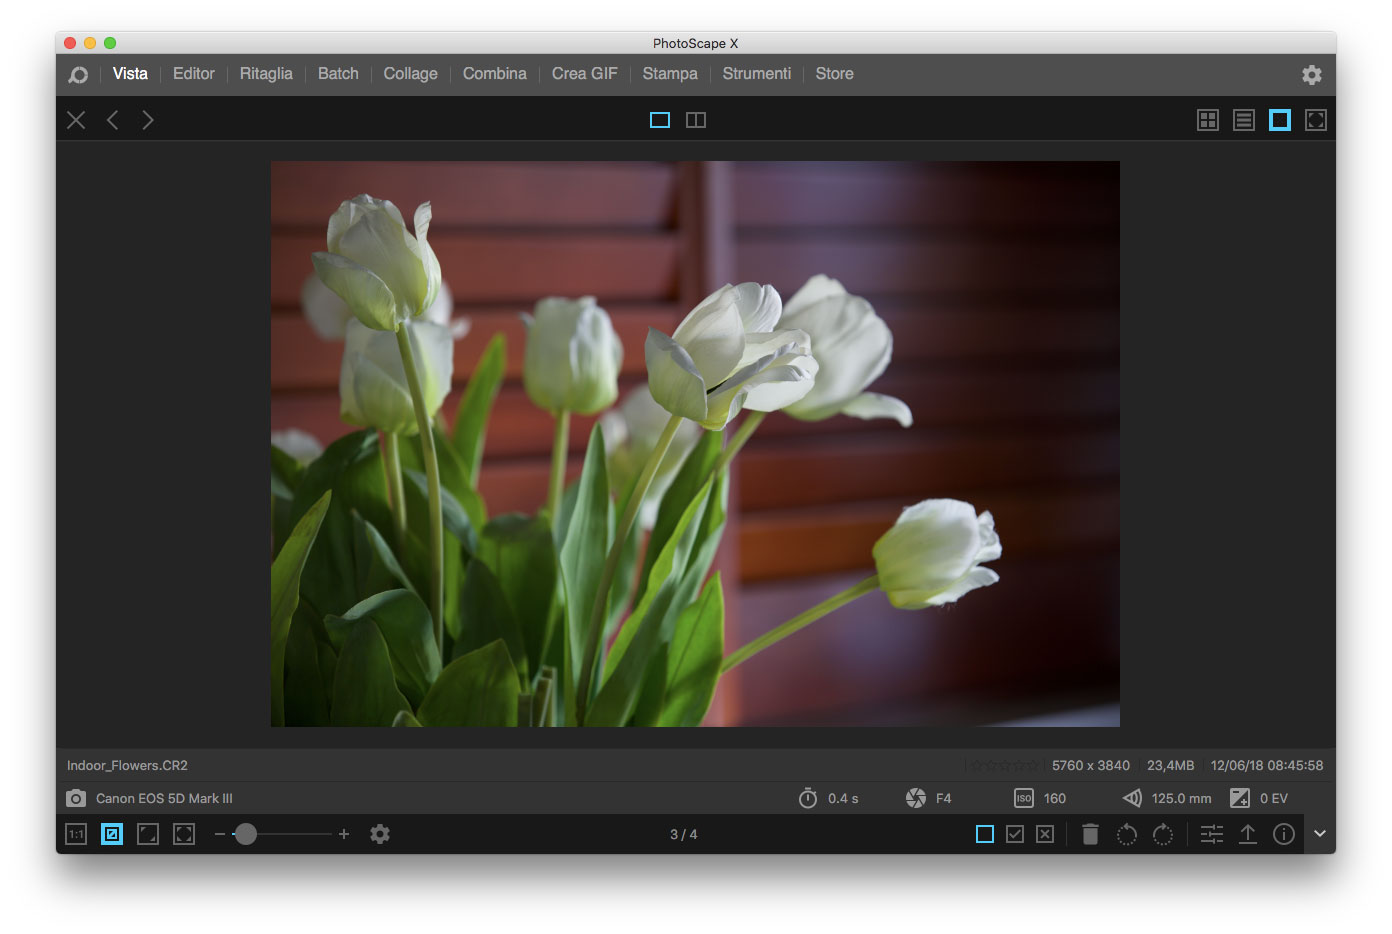Rotate the image clockwise
Screen dimensions: 1392x934
coord(1163,834)
